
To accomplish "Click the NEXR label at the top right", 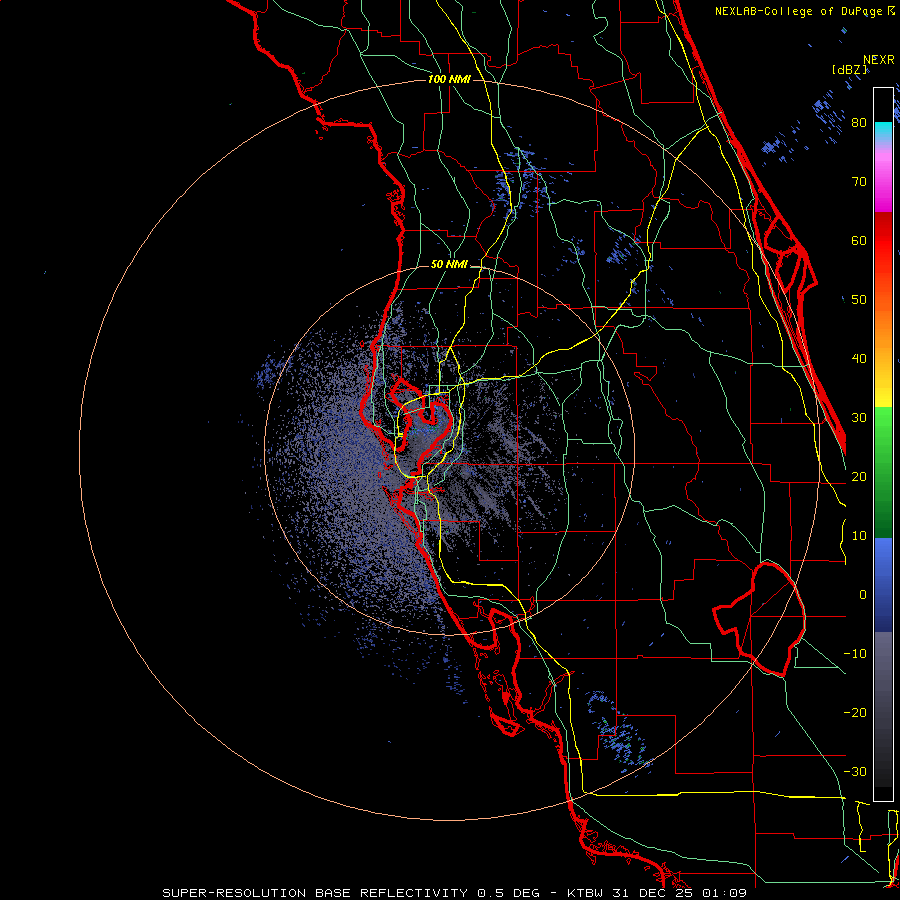I will [x=879, y=60].
